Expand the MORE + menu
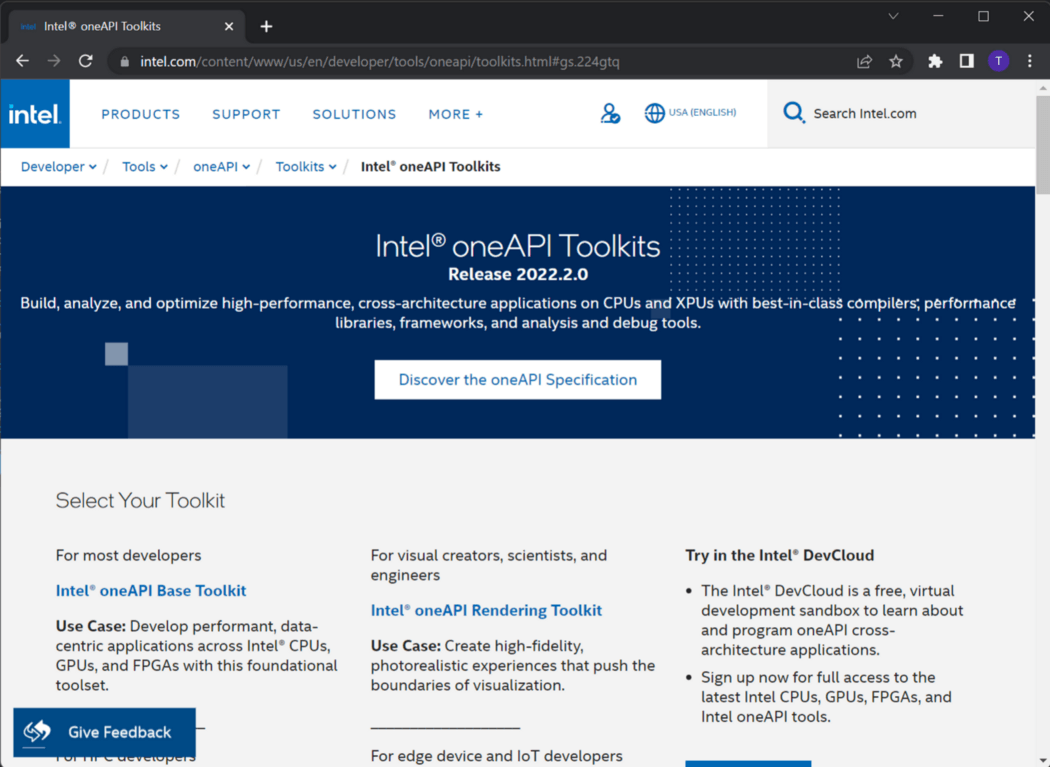The image size is (1050, 767). tap(455, 114)
